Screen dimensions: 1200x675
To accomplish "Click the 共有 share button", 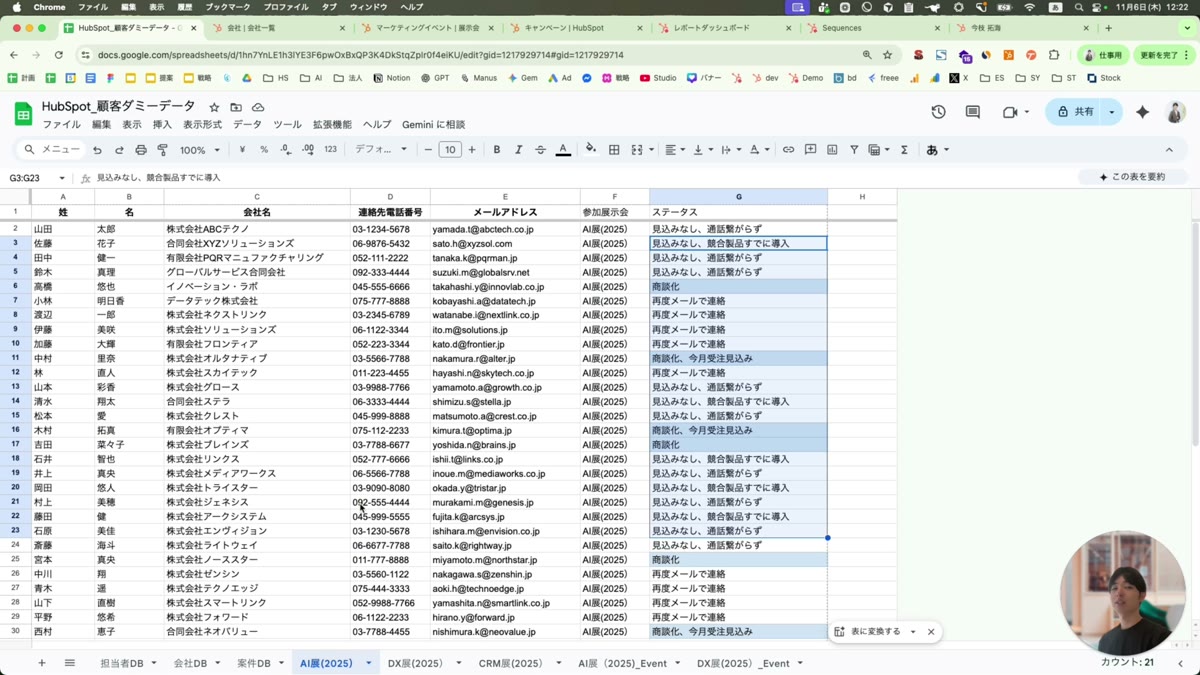I will point(1075,112).
